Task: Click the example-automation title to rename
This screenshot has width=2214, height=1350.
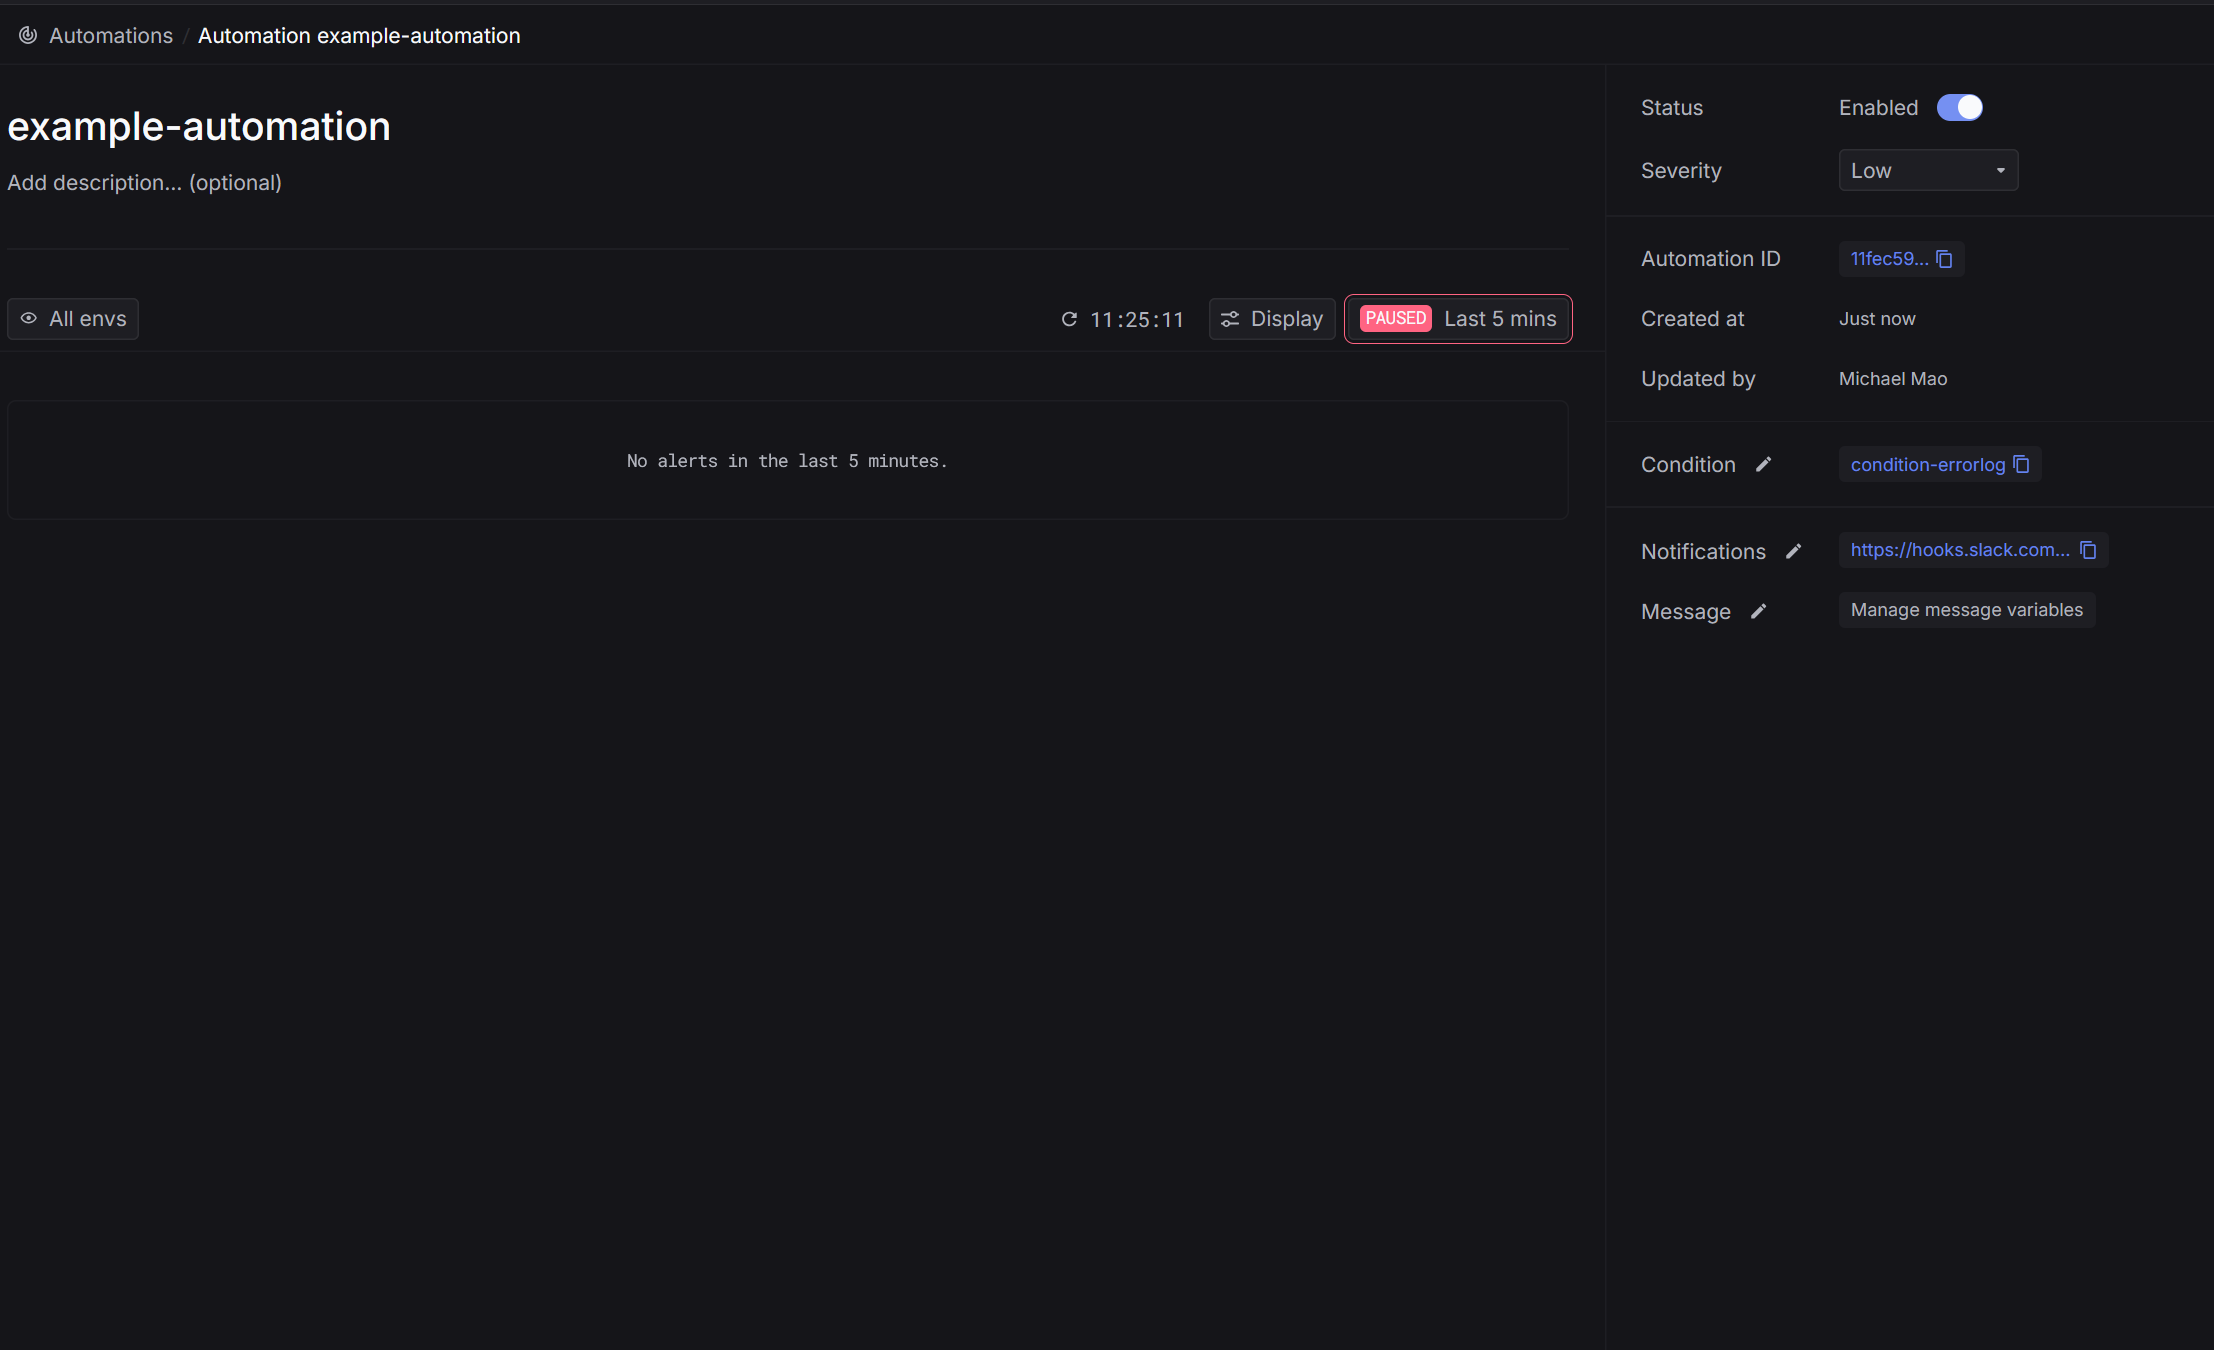Action: (199, 126)
